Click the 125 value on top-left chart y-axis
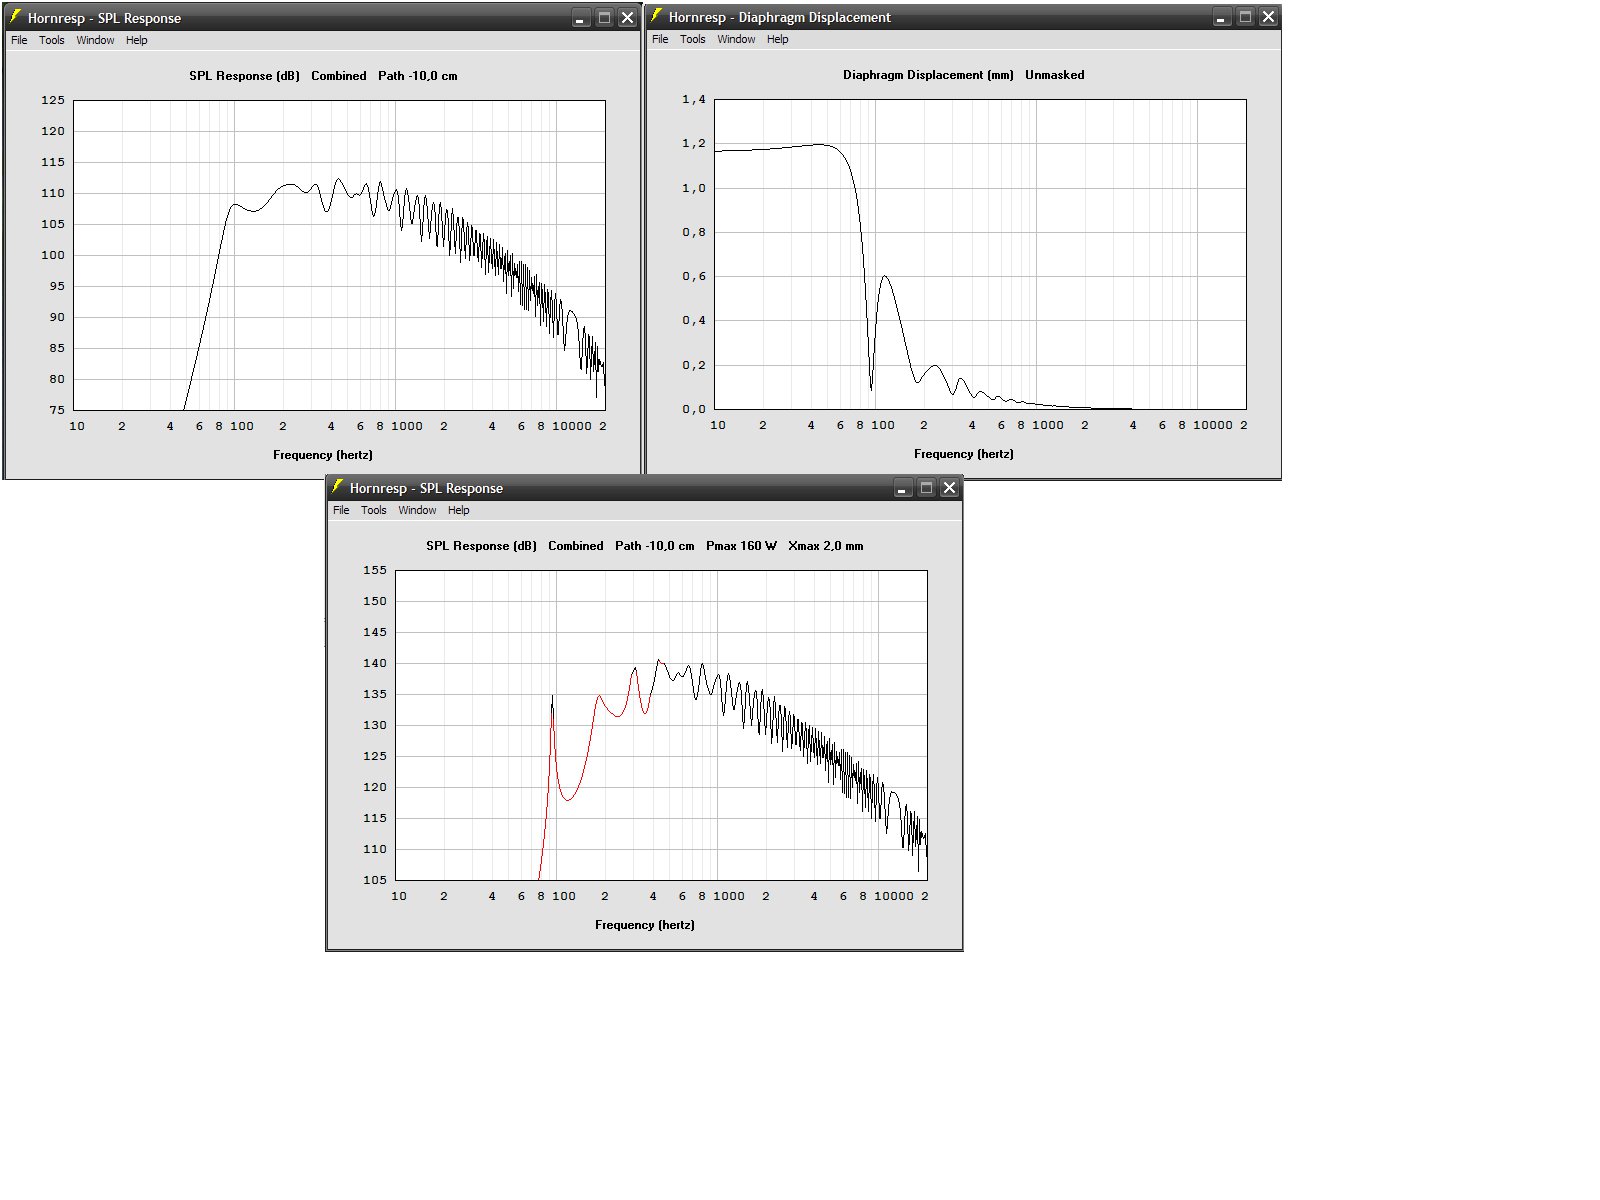The image size is (1600, 1200). tap(53, 100)
